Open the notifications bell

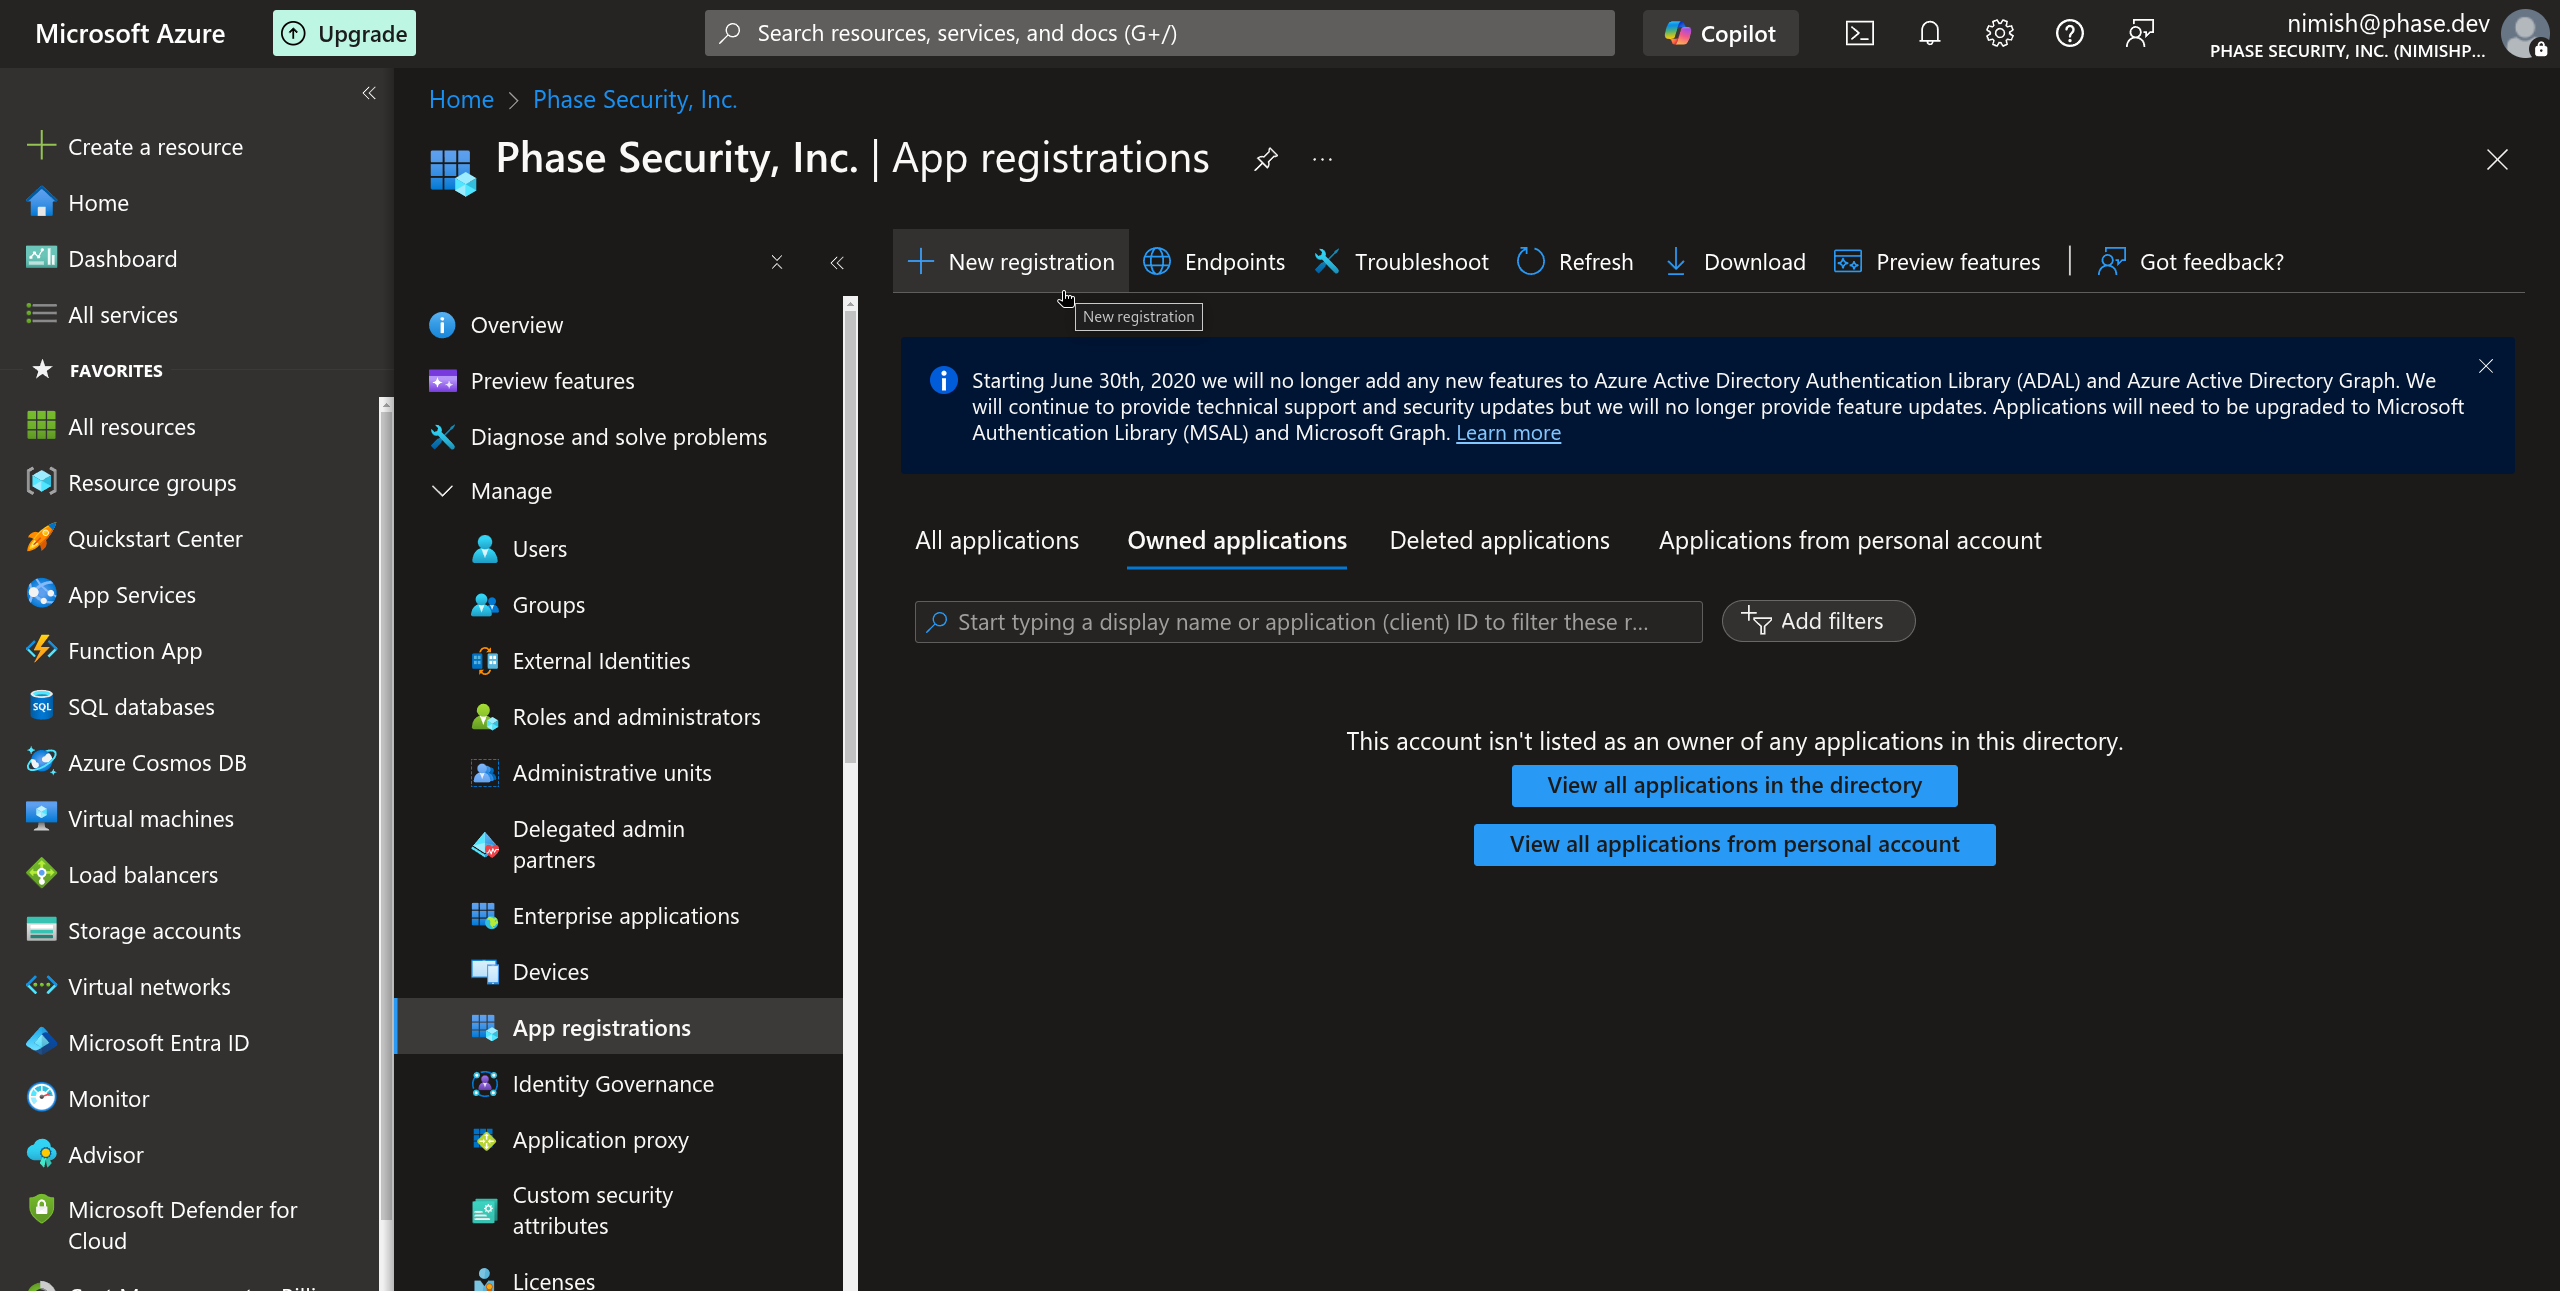[x=1928, y=32]
